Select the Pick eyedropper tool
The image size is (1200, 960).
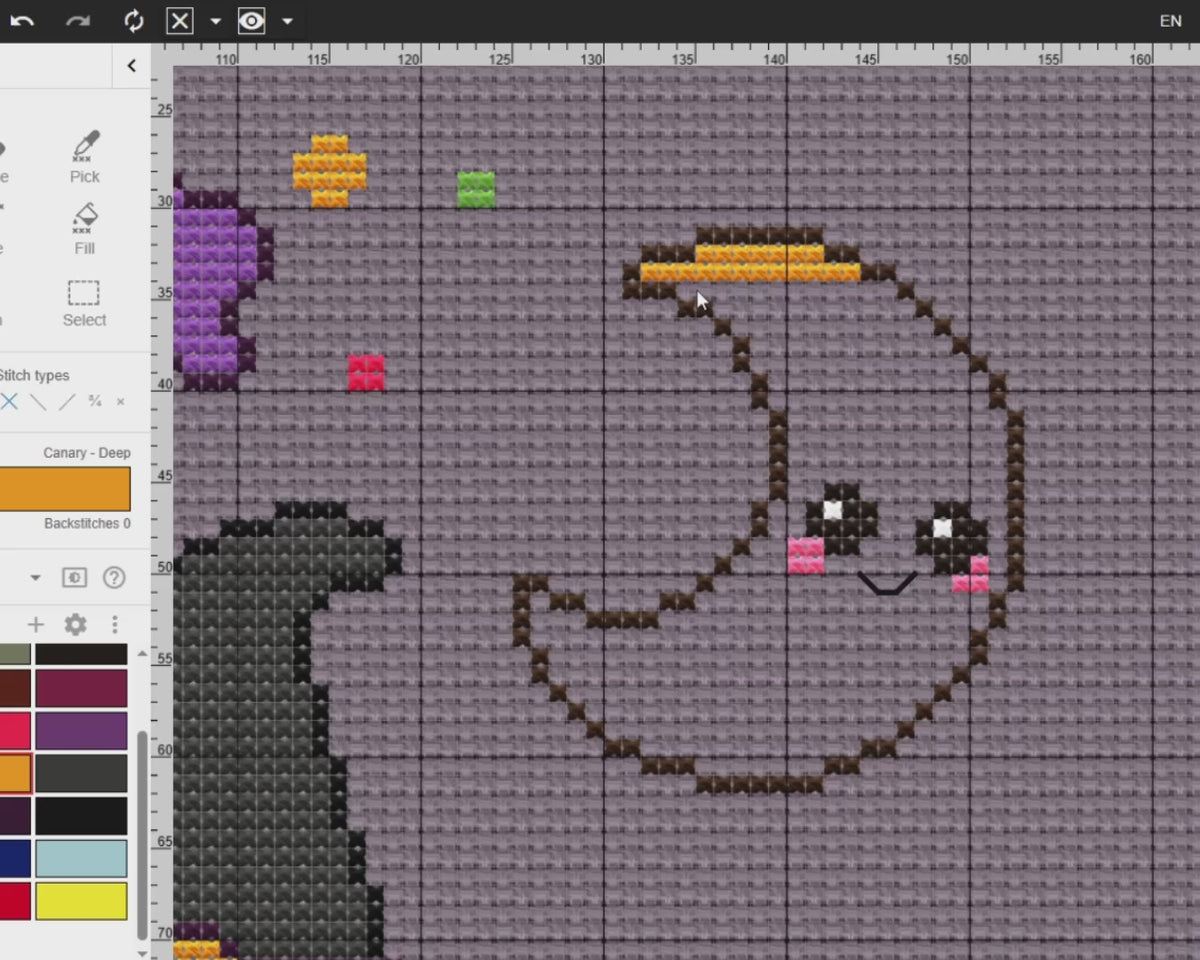(x=85, y=157)
